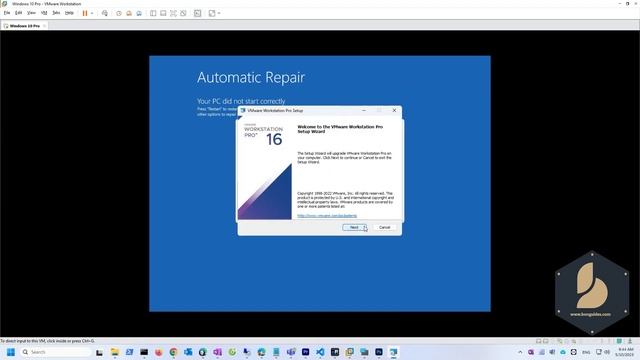Viewport: 640px width, 360px height.
Task: Open the File menu
Action: (x=7, y=13)
